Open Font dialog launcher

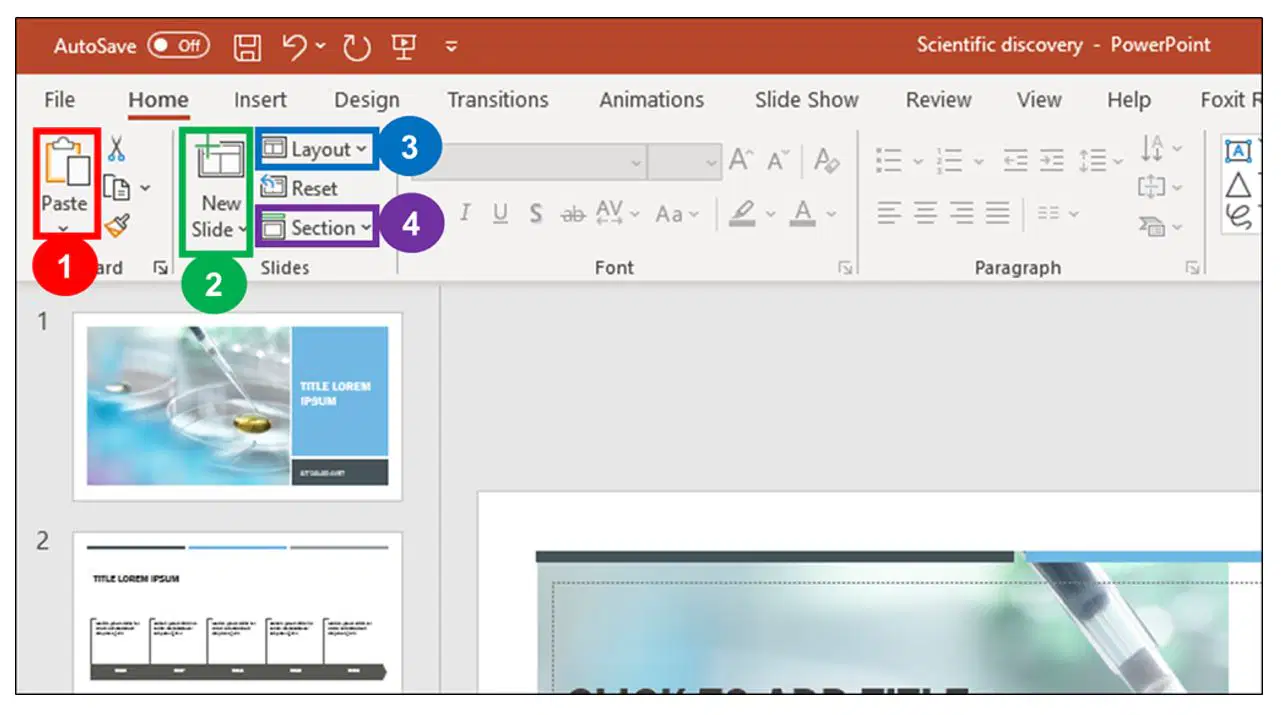tap(846, 268)
